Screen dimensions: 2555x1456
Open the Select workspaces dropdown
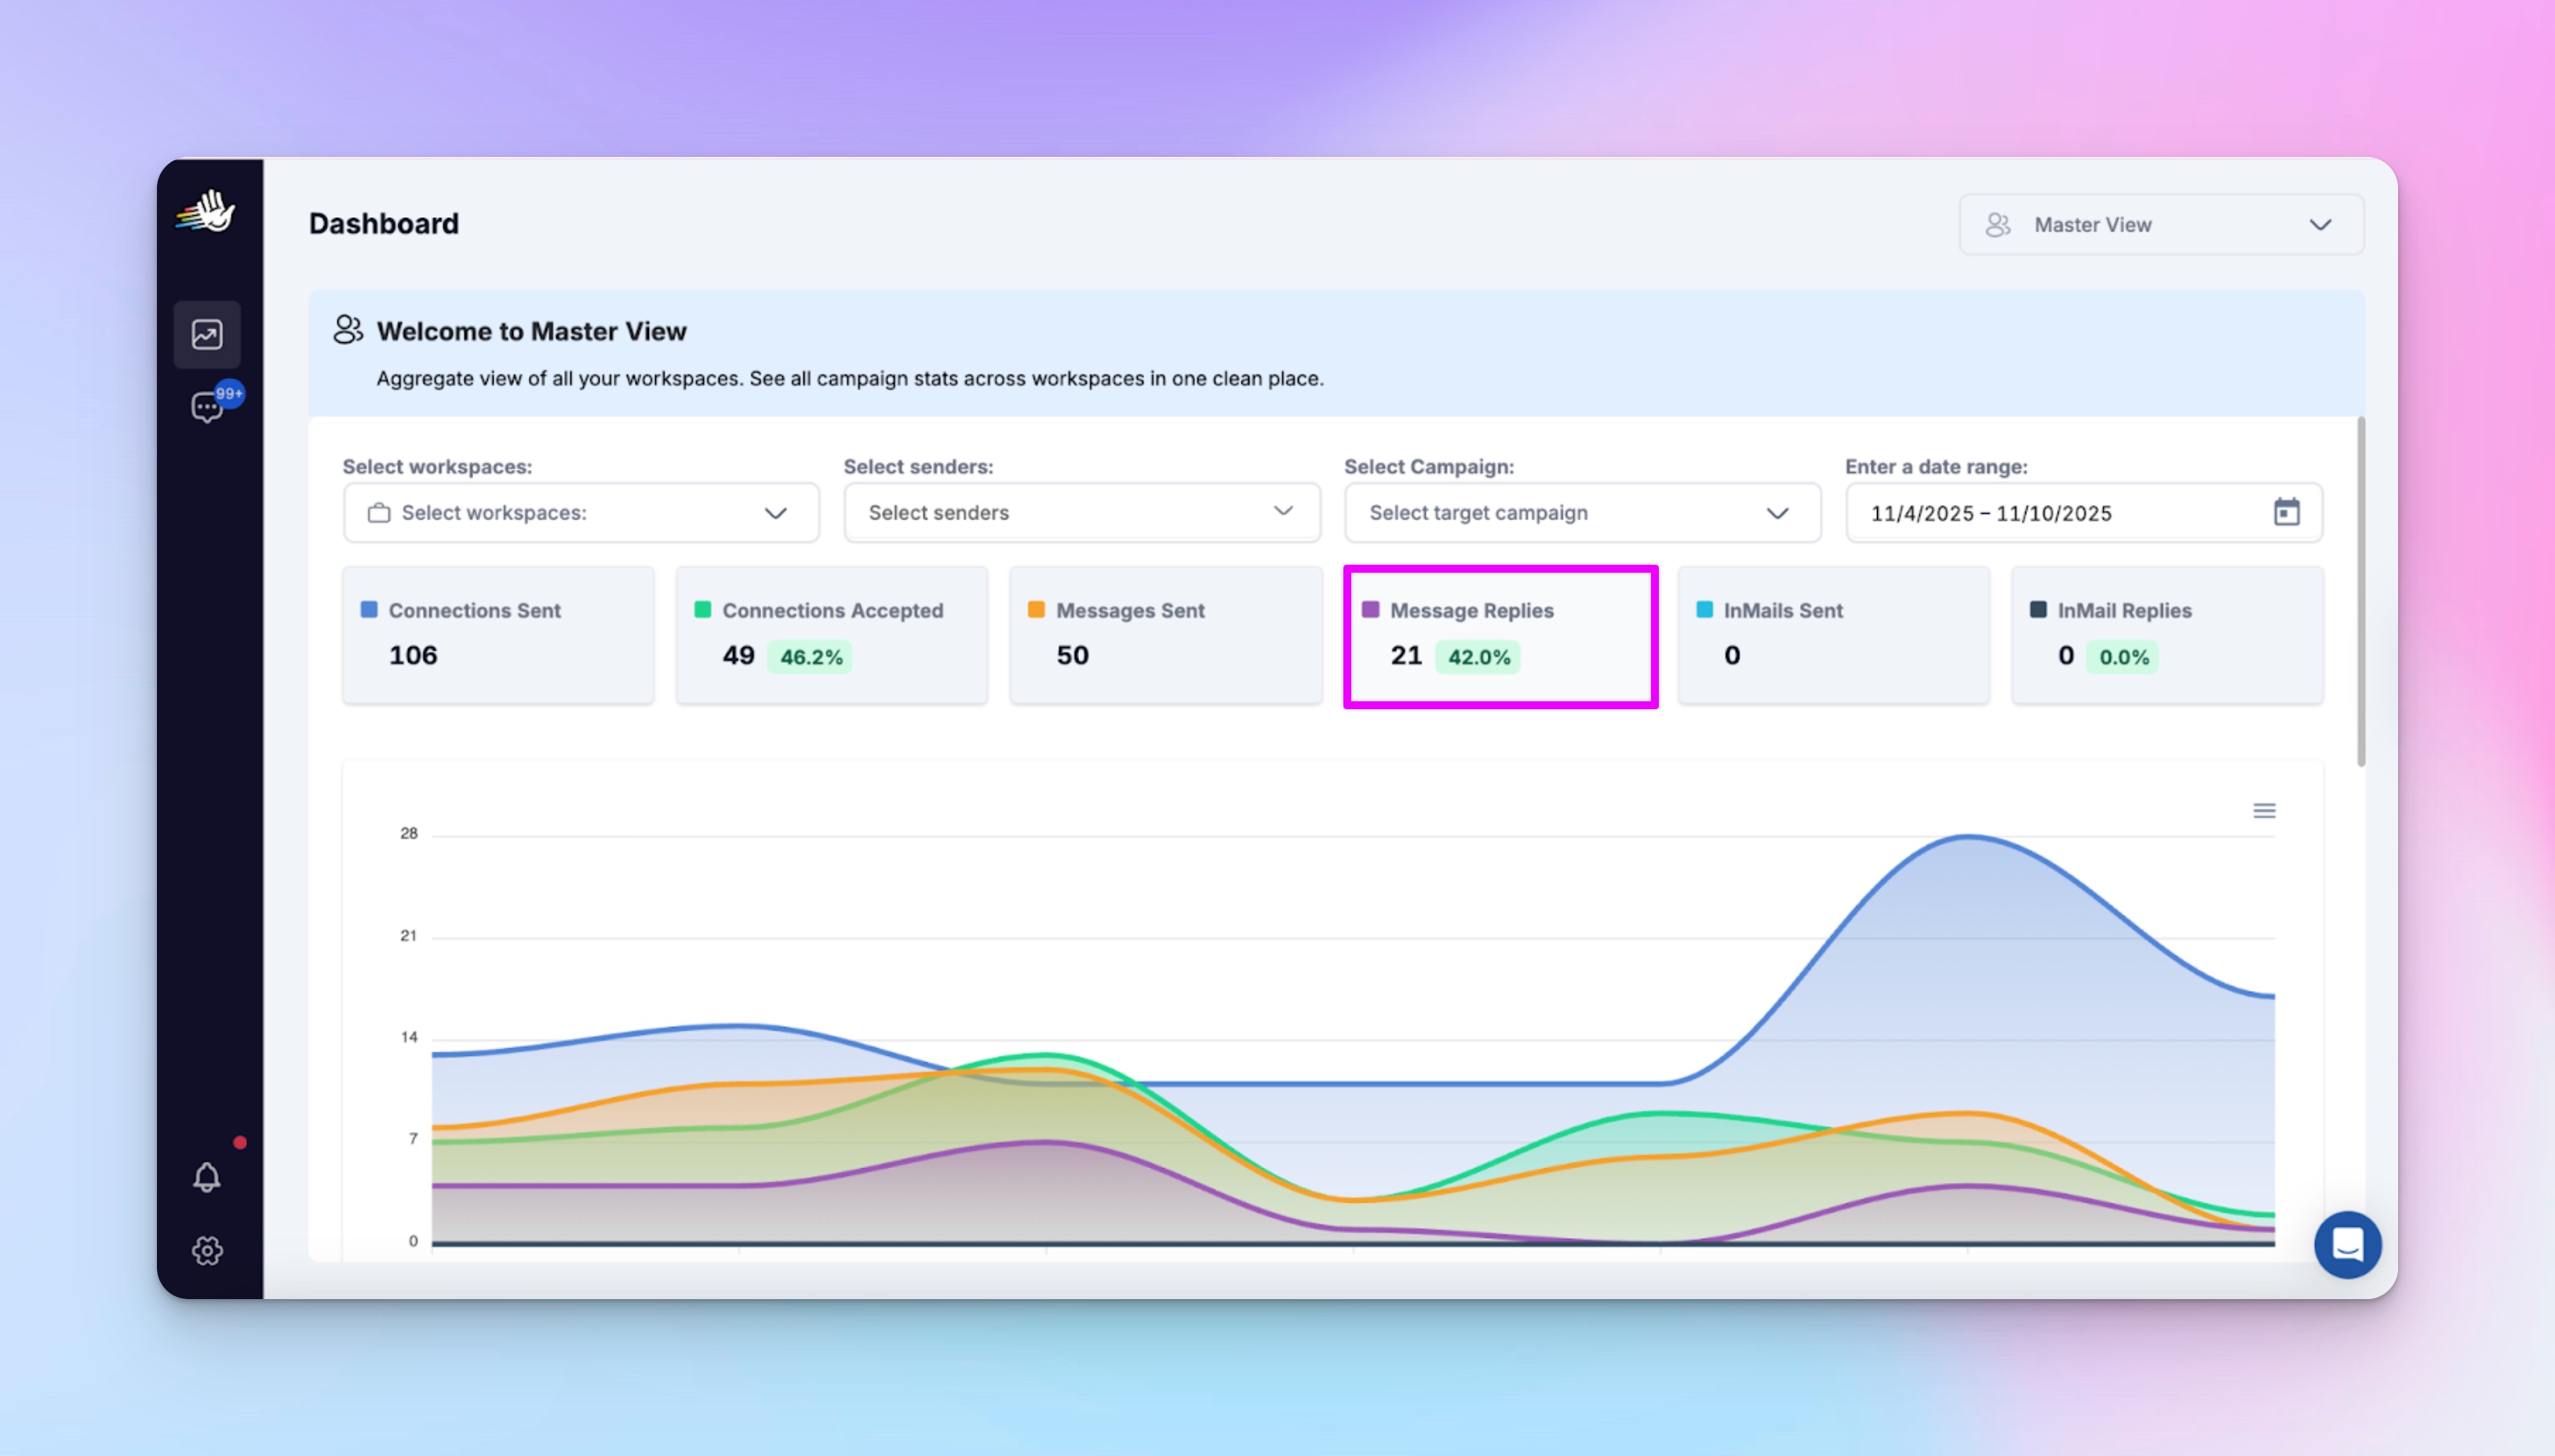(581, 513)
